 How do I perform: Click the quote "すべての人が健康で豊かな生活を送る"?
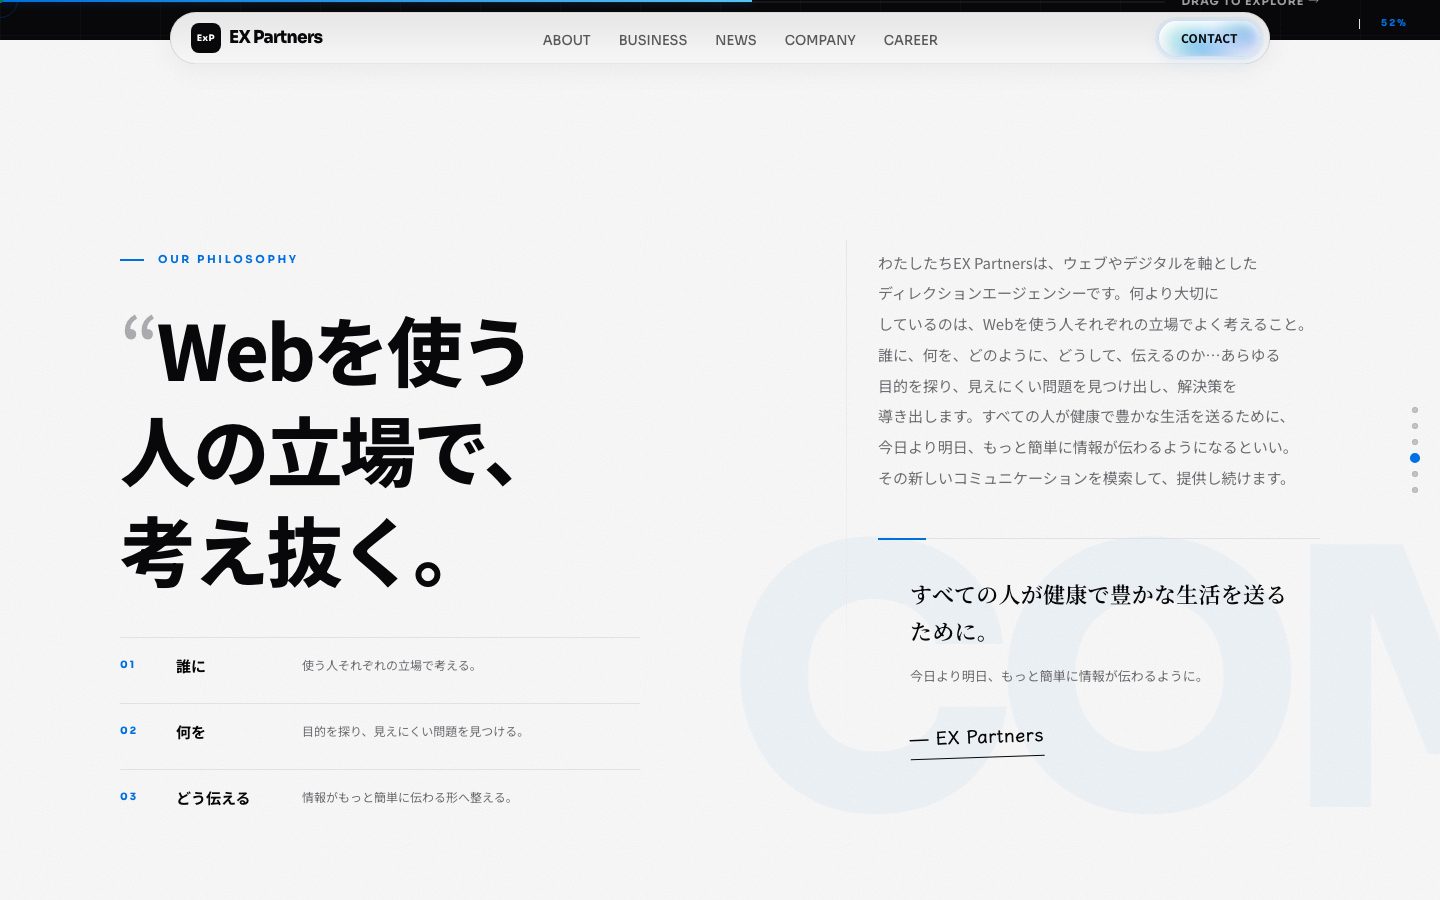1098,595
